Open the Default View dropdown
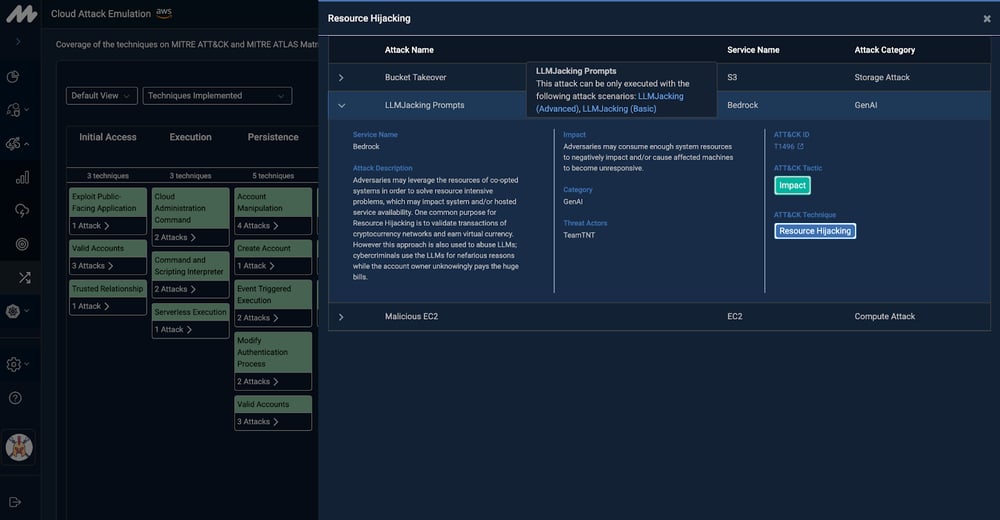This screenshot has height=520, width=1000. [101, 96]
